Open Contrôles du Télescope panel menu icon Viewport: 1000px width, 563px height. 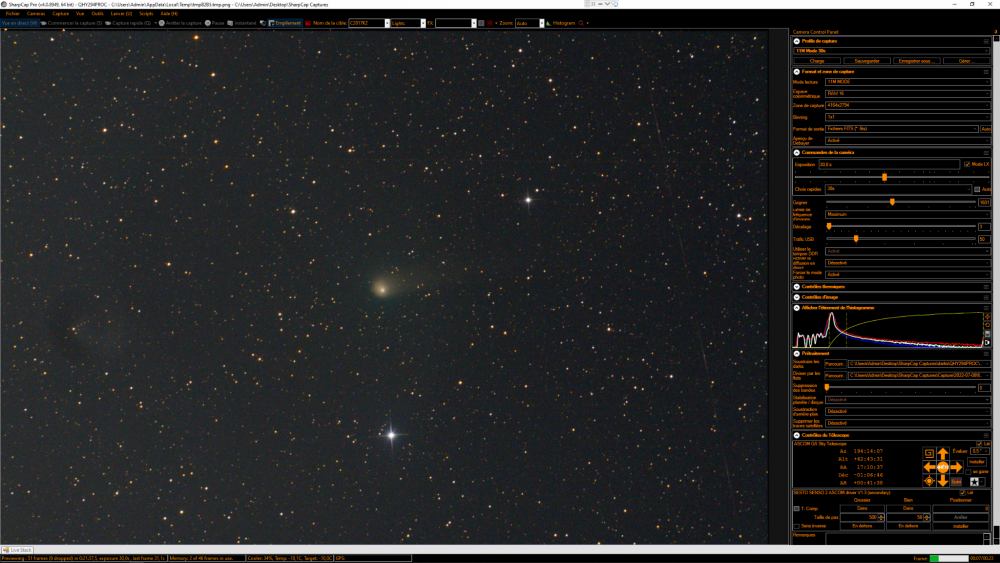point(986,435)
